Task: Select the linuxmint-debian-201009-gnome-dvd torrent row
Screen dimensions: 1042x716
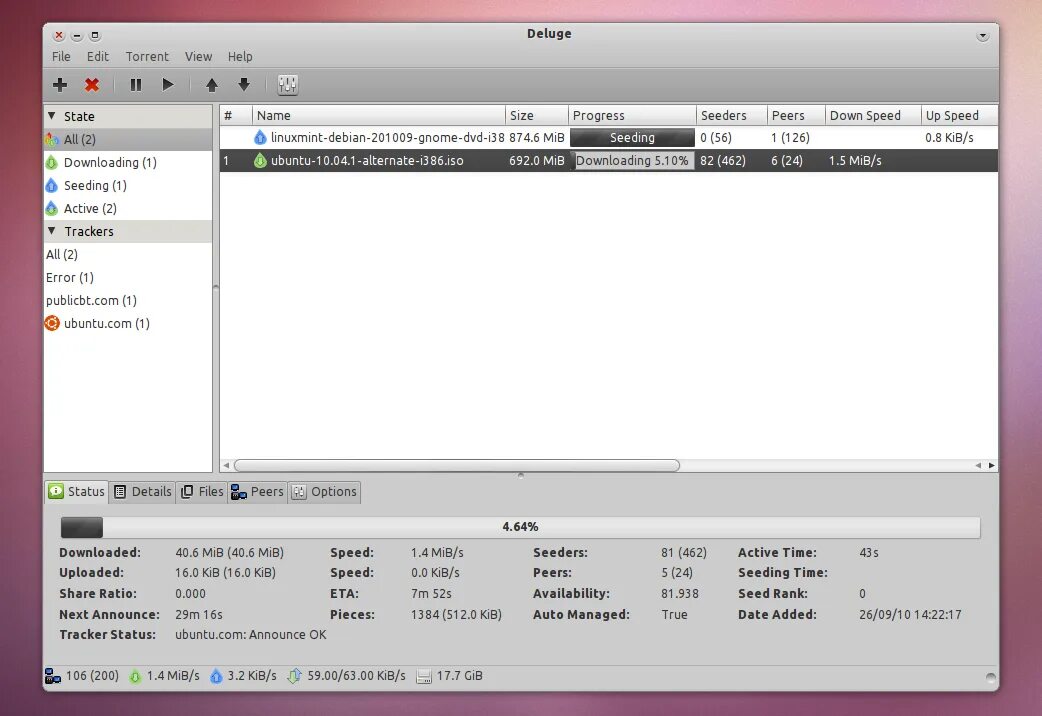Action: [x=609, y=138]
